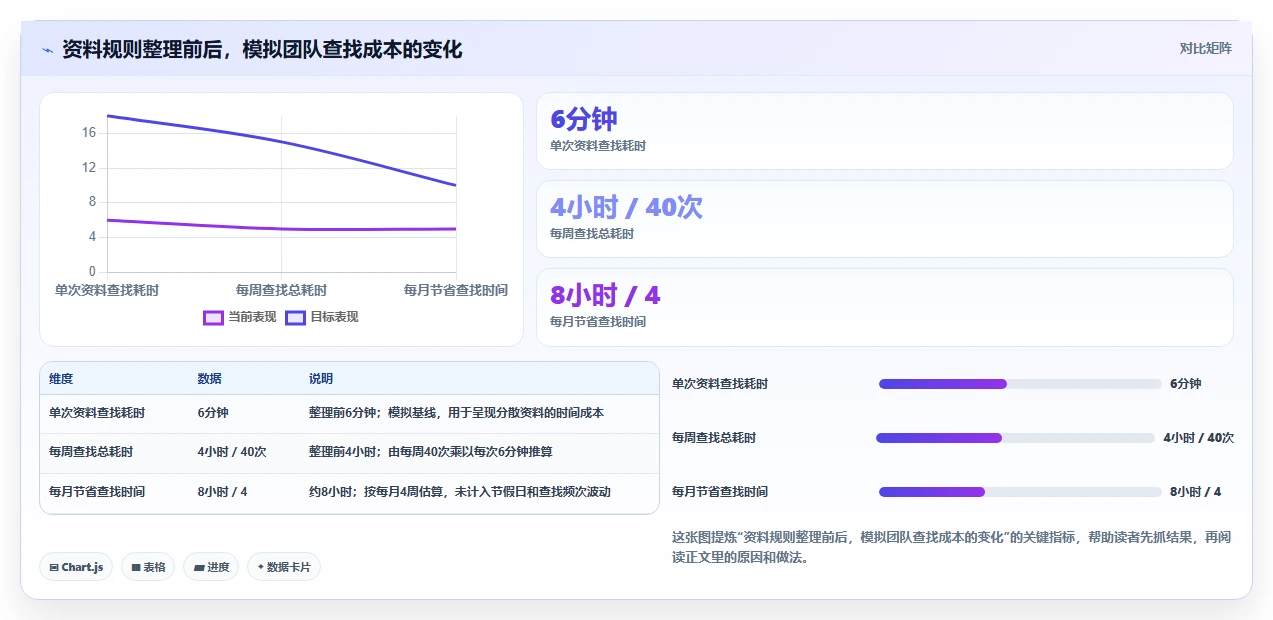Image resolution: width=1273 pixels, height=620 pixels.
Task: Click the purple 当前表现 line in chart
Action: (281, 228)
